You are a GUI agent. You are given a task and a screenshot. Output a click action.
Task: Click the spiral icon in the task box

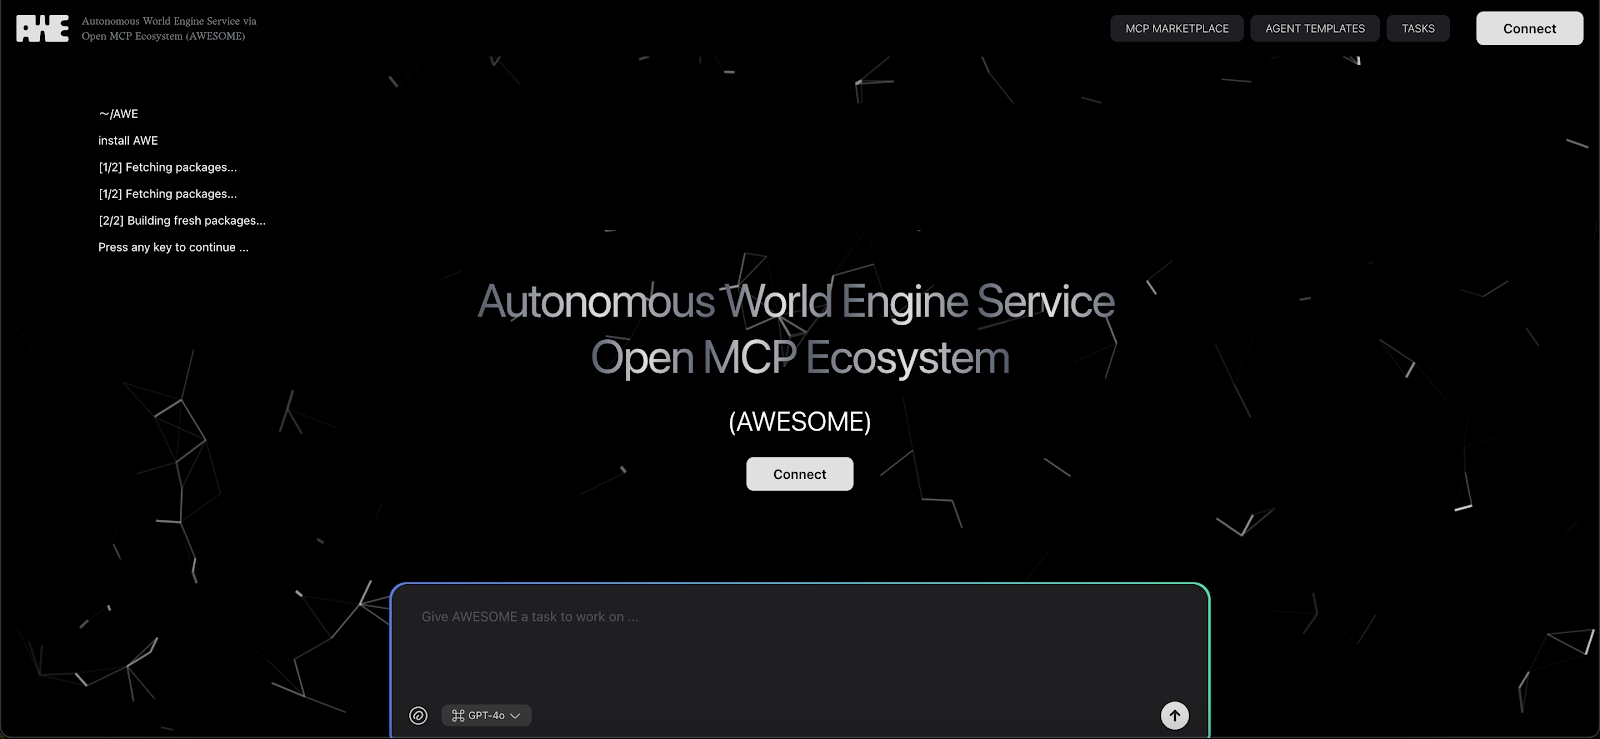(x=419, y=715)
